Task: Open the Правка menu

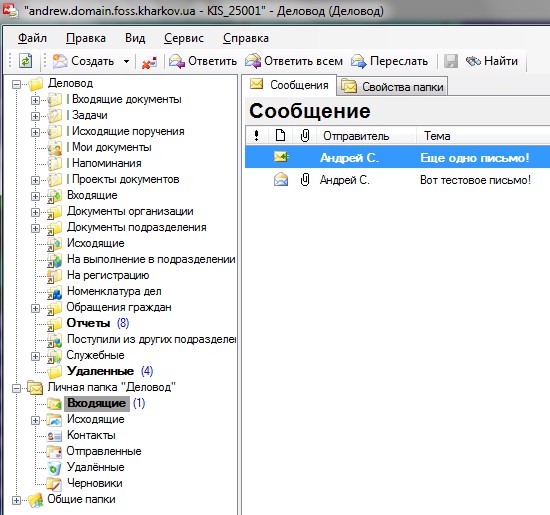Action: (x=86, y=38)
